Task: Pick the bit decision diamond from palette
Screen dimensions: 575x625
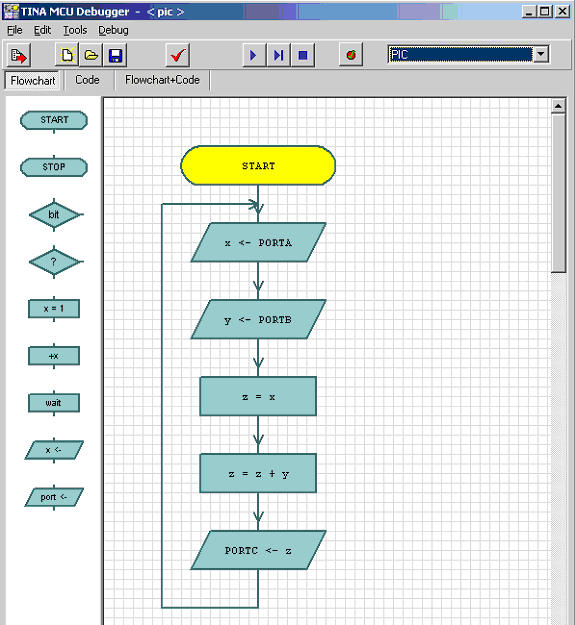Action: 54,215
